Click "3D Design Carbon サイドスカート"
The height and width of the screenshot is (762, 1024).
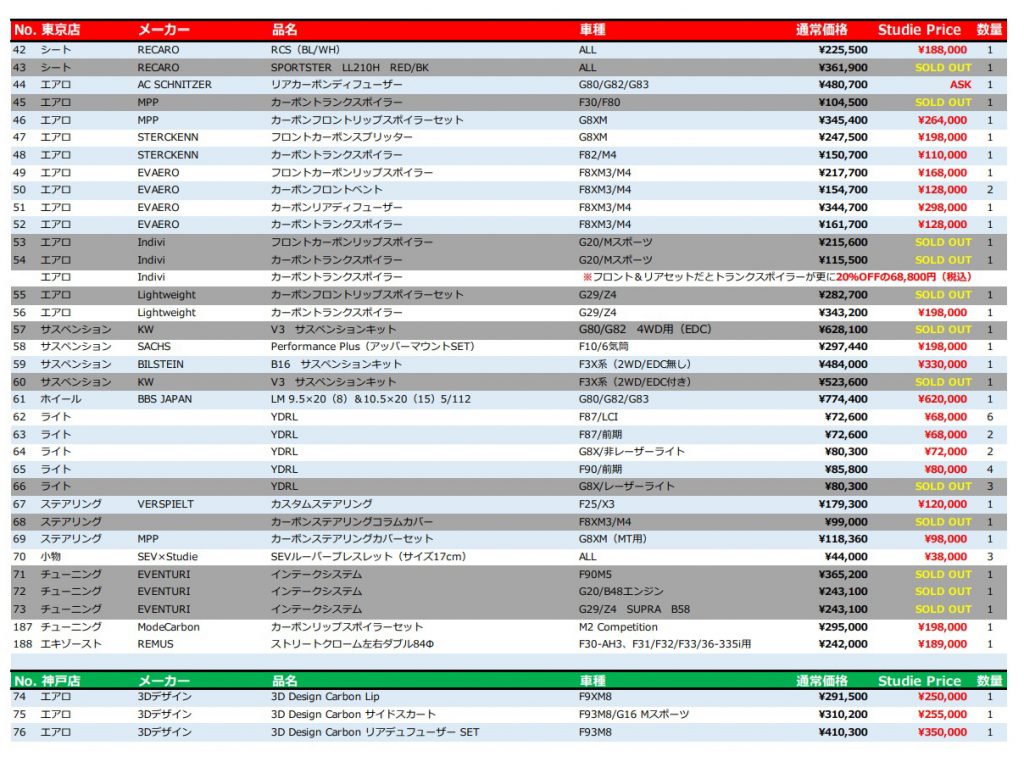[x=353, y=714]
